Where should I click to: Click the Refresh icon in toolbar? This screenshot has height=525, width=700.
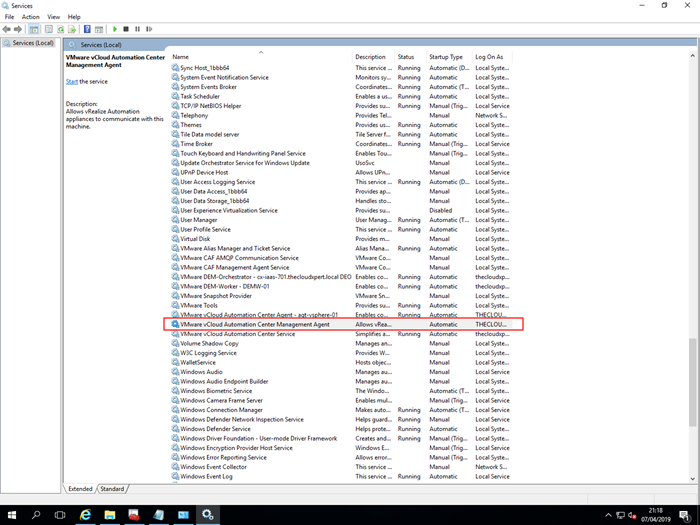(x=59, y=29)
